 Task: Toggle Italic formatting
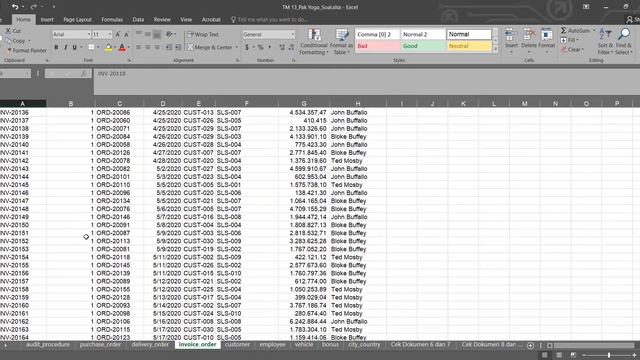pos(65,47)
